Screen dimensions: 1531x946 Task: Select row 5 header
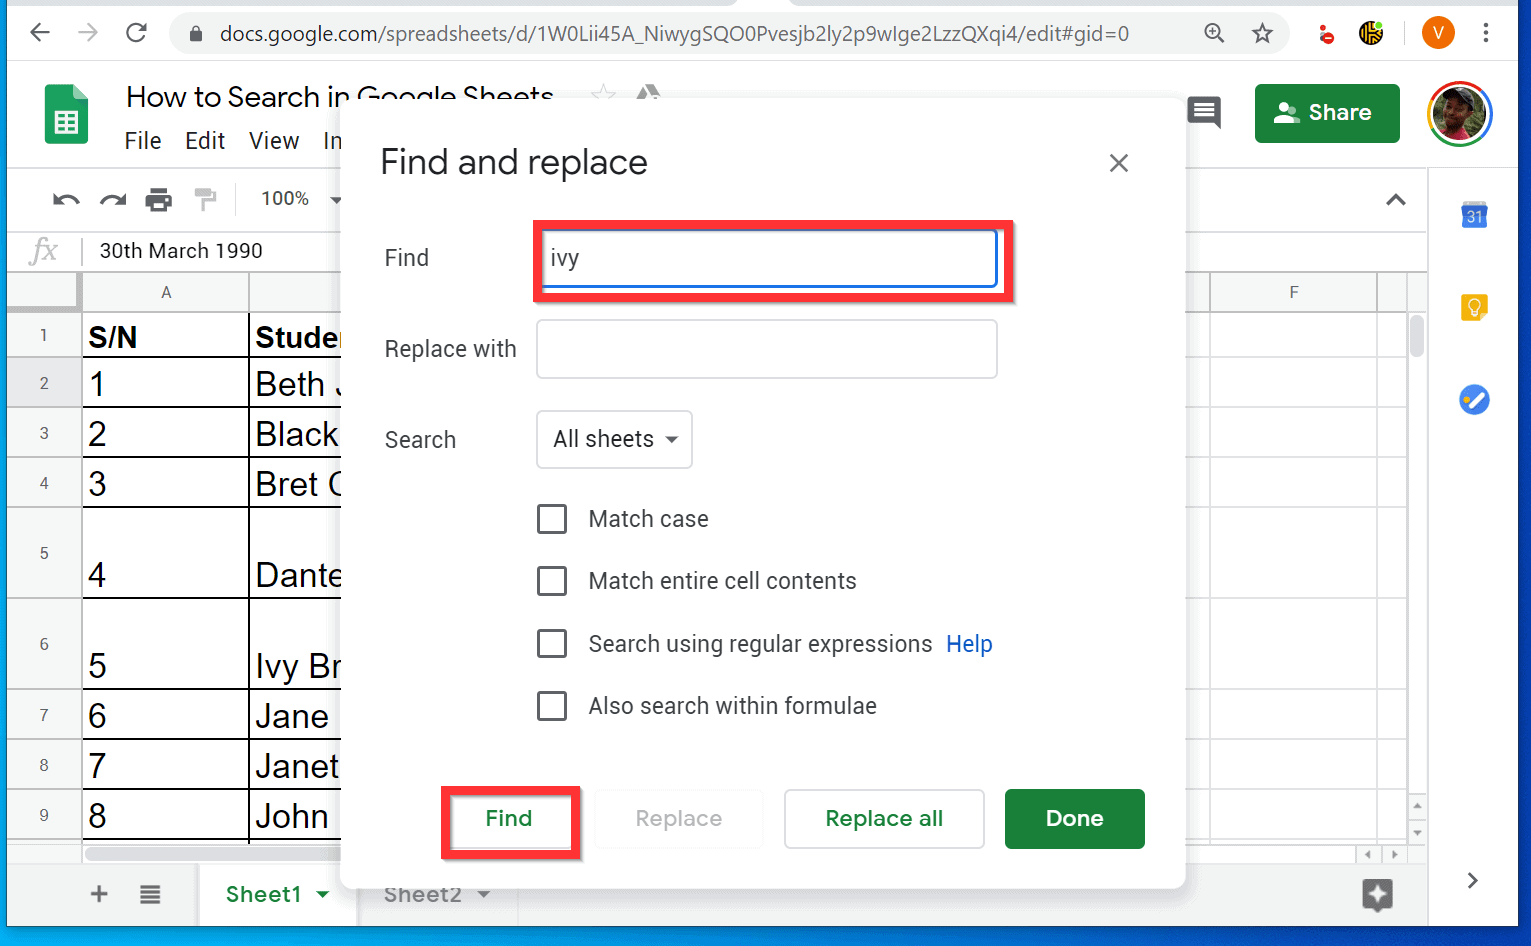click(x=44, y=553)
